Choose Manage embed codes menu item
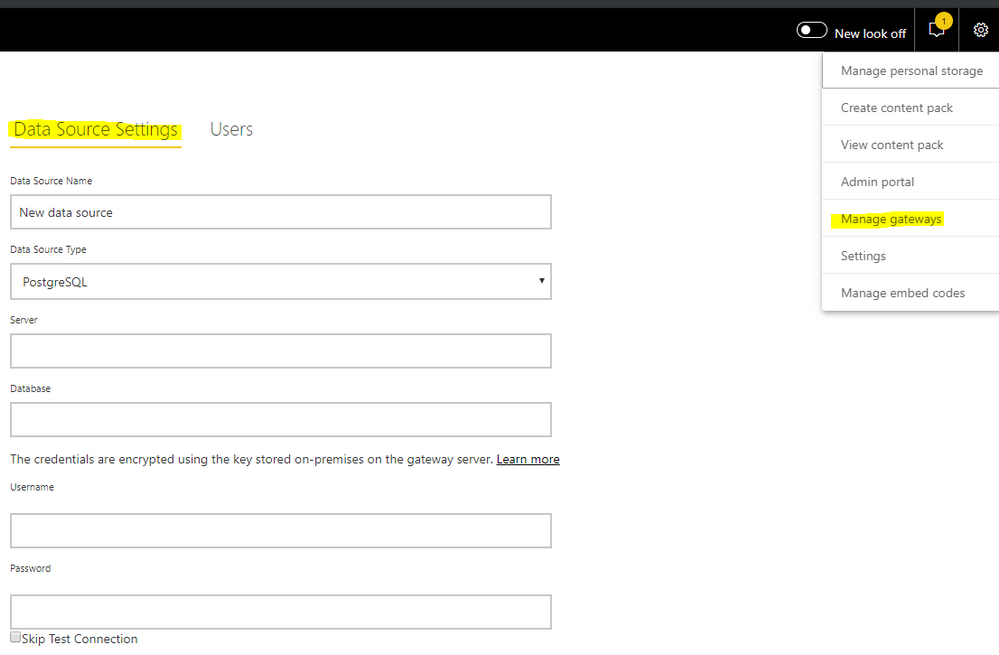 tap(911, 292)
